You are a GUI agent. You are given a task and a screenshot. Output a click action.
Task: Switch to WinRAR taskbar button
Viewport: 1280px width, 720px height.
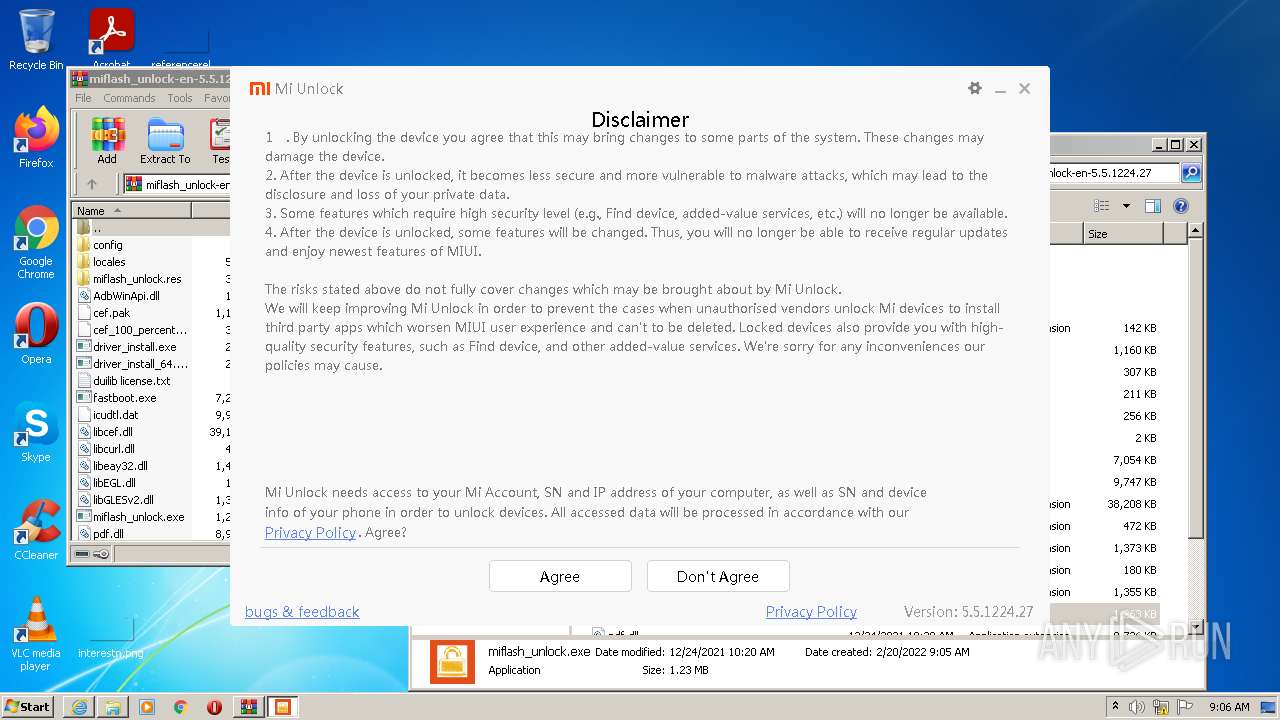[x=248, y=707]
